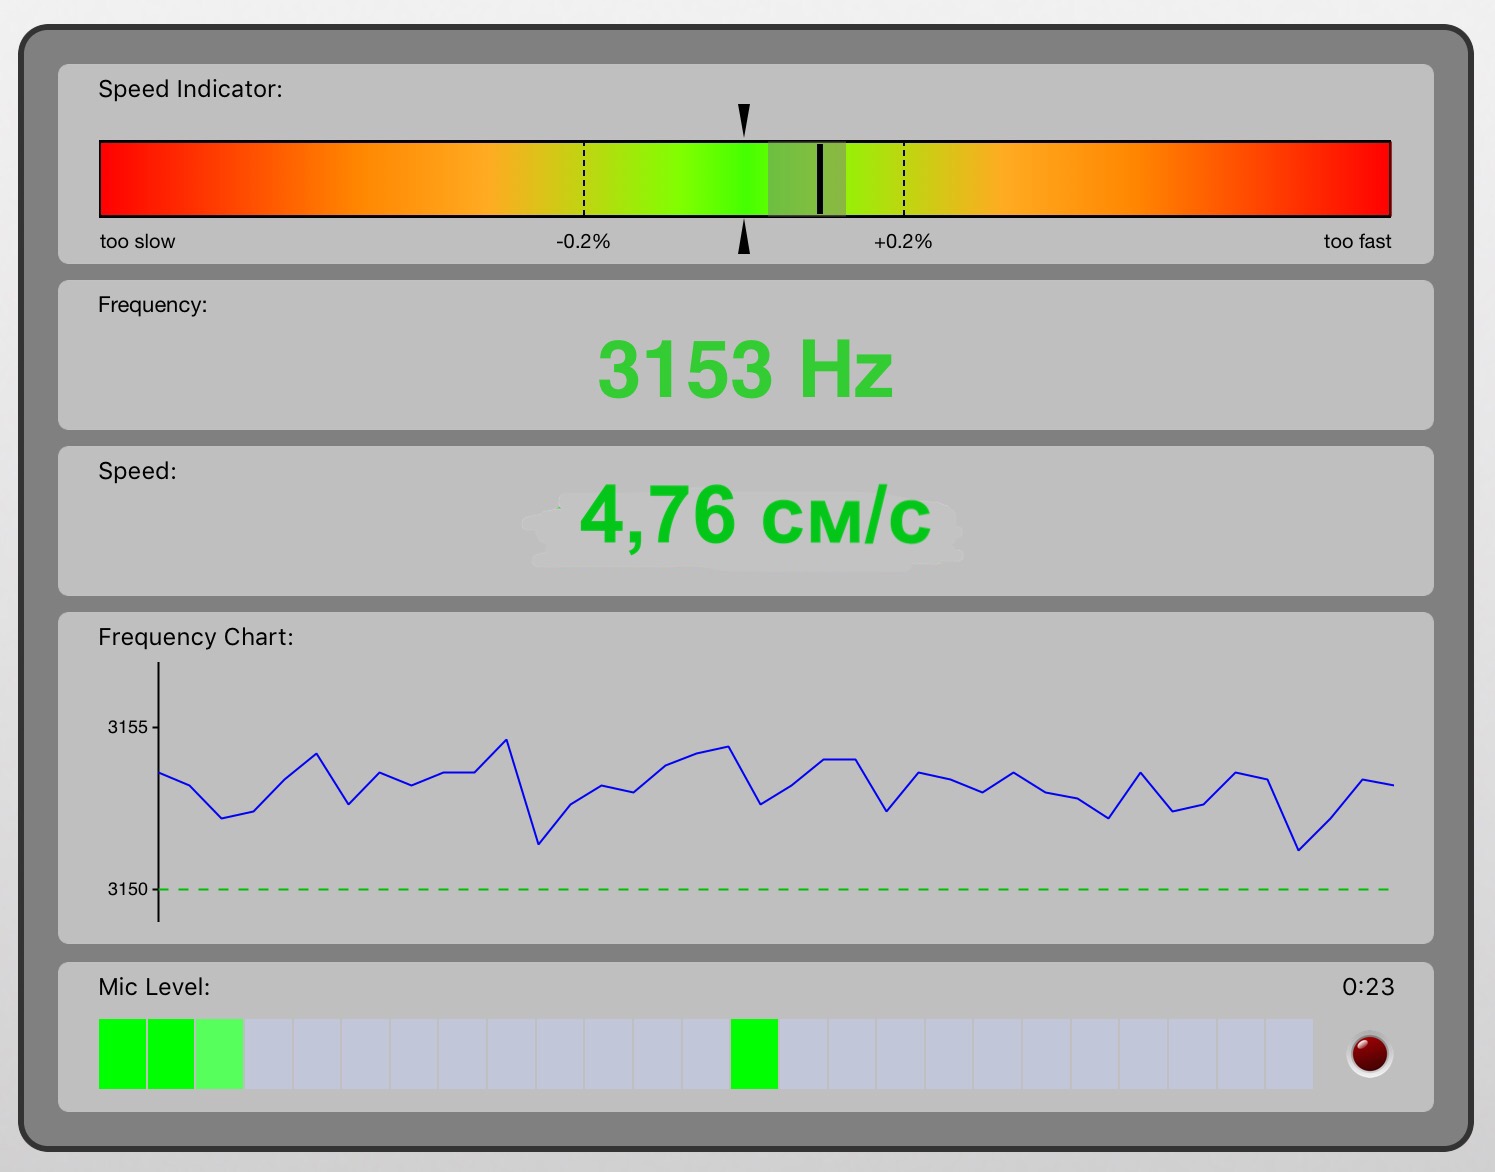This screenshot has width=1495, height=1172.
Task: Click the 3155 axis label on chart
Action: point(127,727)
